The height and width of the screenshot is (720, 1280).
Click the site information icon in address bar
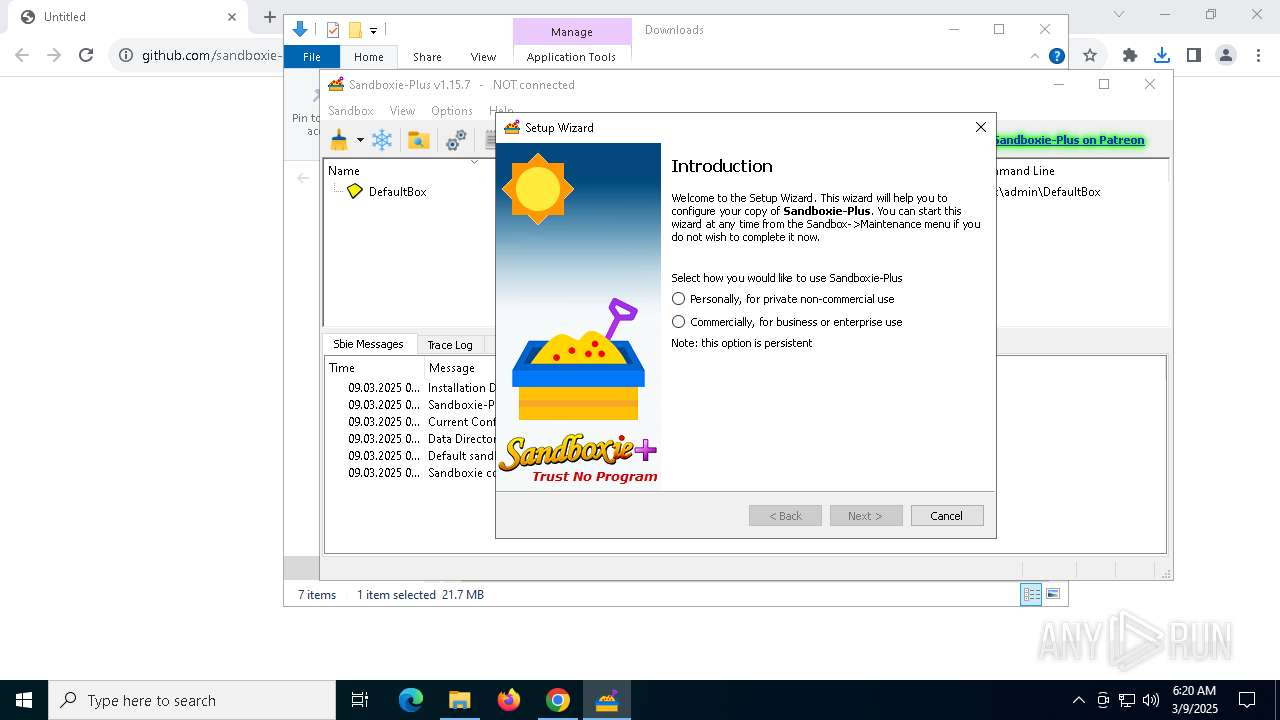[126, 55]
